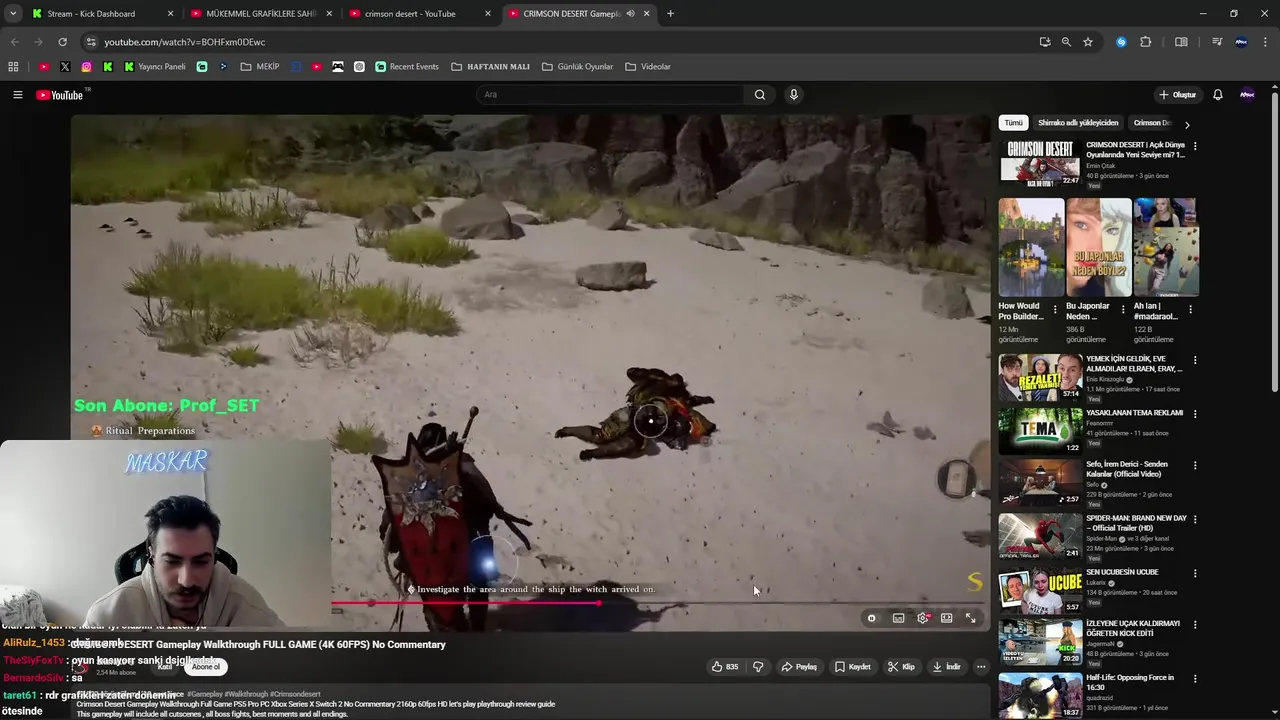
Task: Go back with Chrome's back arrow
Action: click(x=14, y=42)
